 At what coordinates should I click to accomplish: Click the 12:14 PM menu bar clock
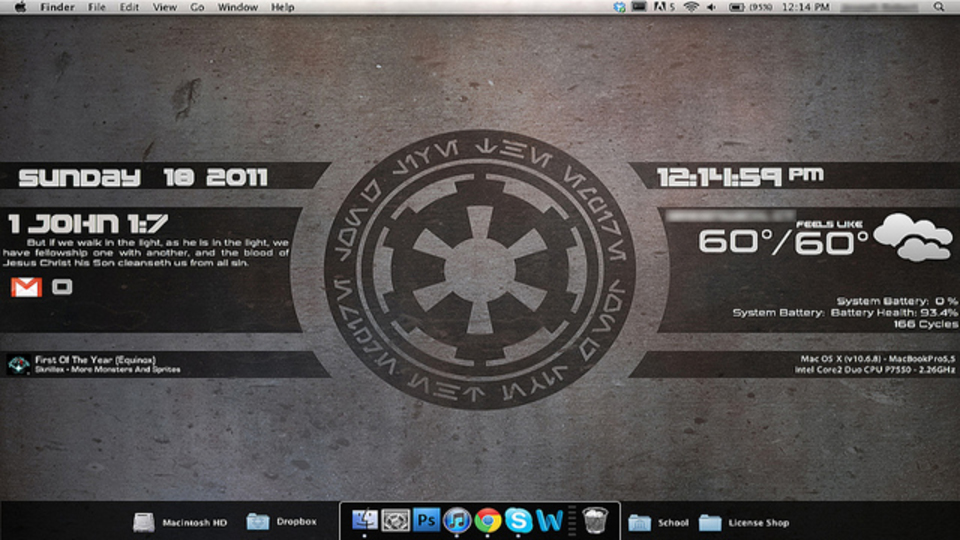pos(806,7)
